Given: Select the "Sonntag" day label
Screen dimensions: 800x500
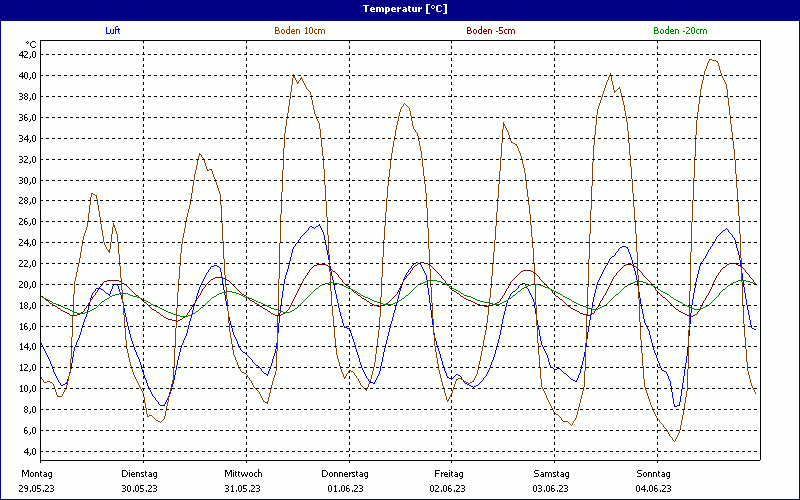Looking at the screenshot, I should pyautogui.click(x=654, y=473).
